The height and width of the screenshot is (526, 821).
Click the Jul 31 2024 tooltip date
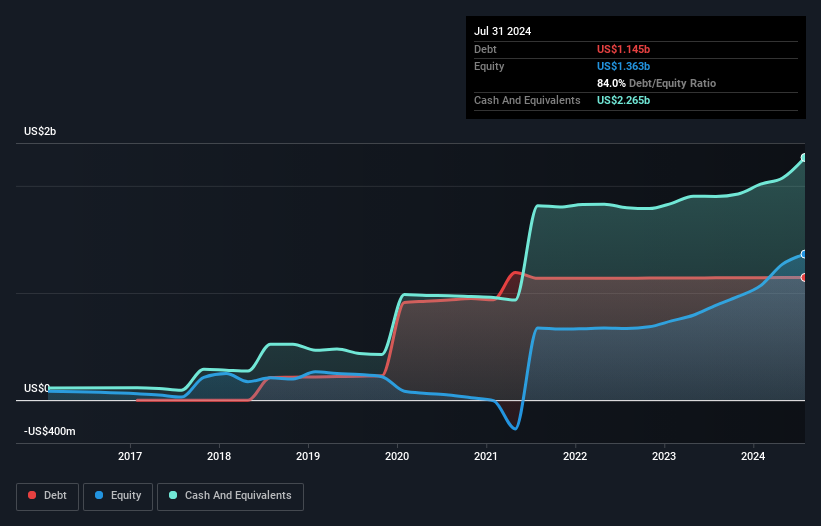[503, 31]
